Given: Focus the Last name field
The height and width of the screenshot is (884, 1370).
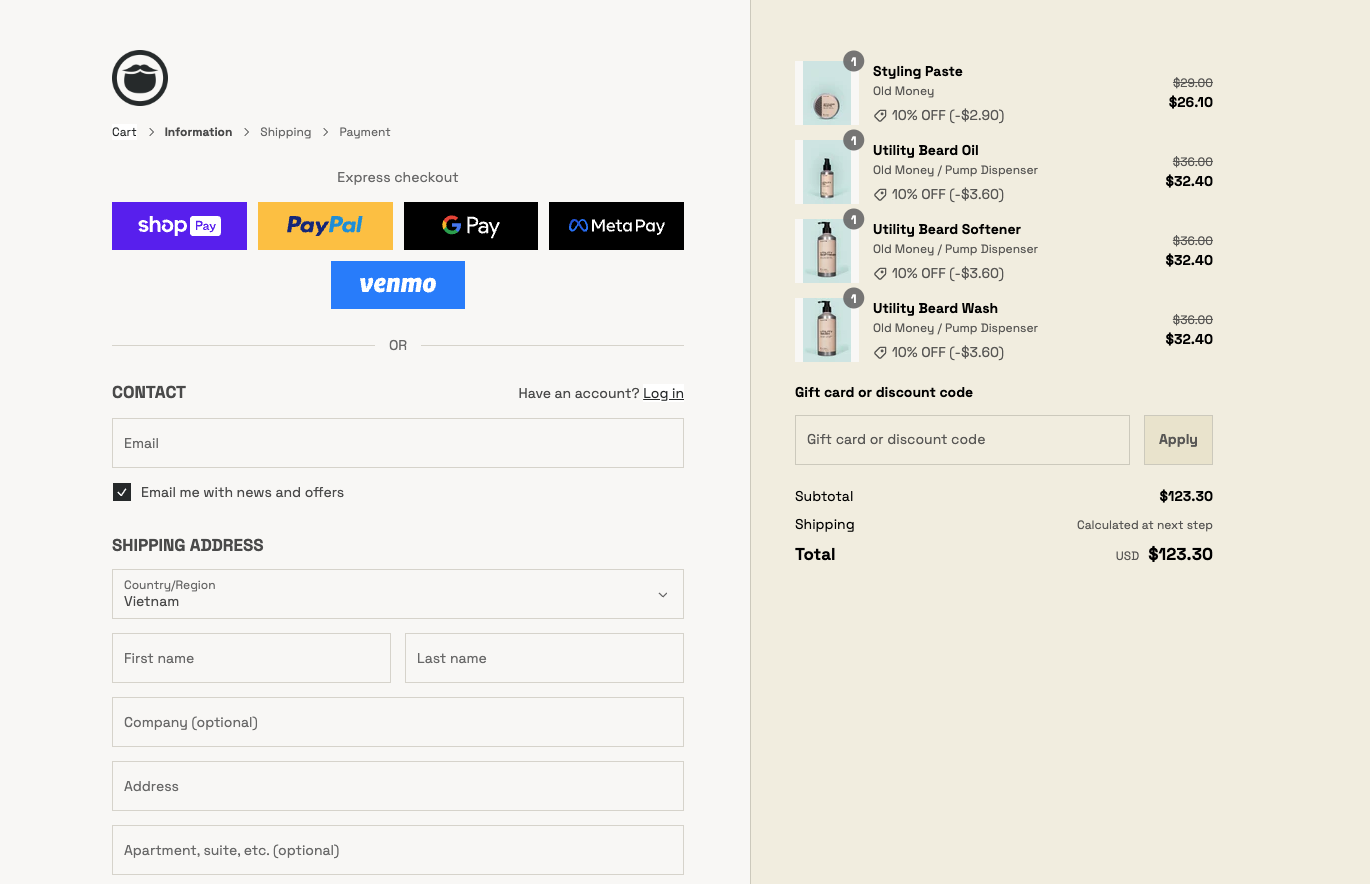Looking at the screenshot, I should click(544, 658).
